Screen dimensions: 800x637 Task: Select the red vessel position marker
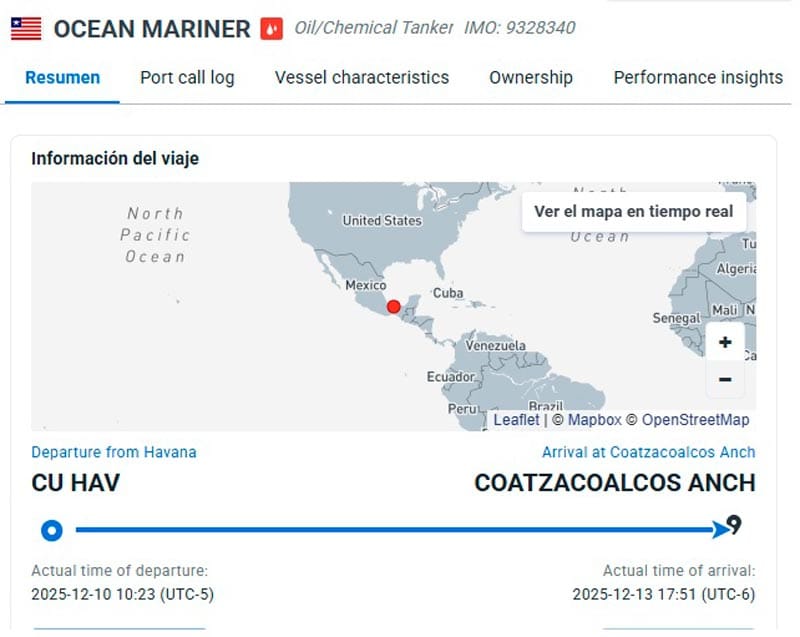[394, 307]
